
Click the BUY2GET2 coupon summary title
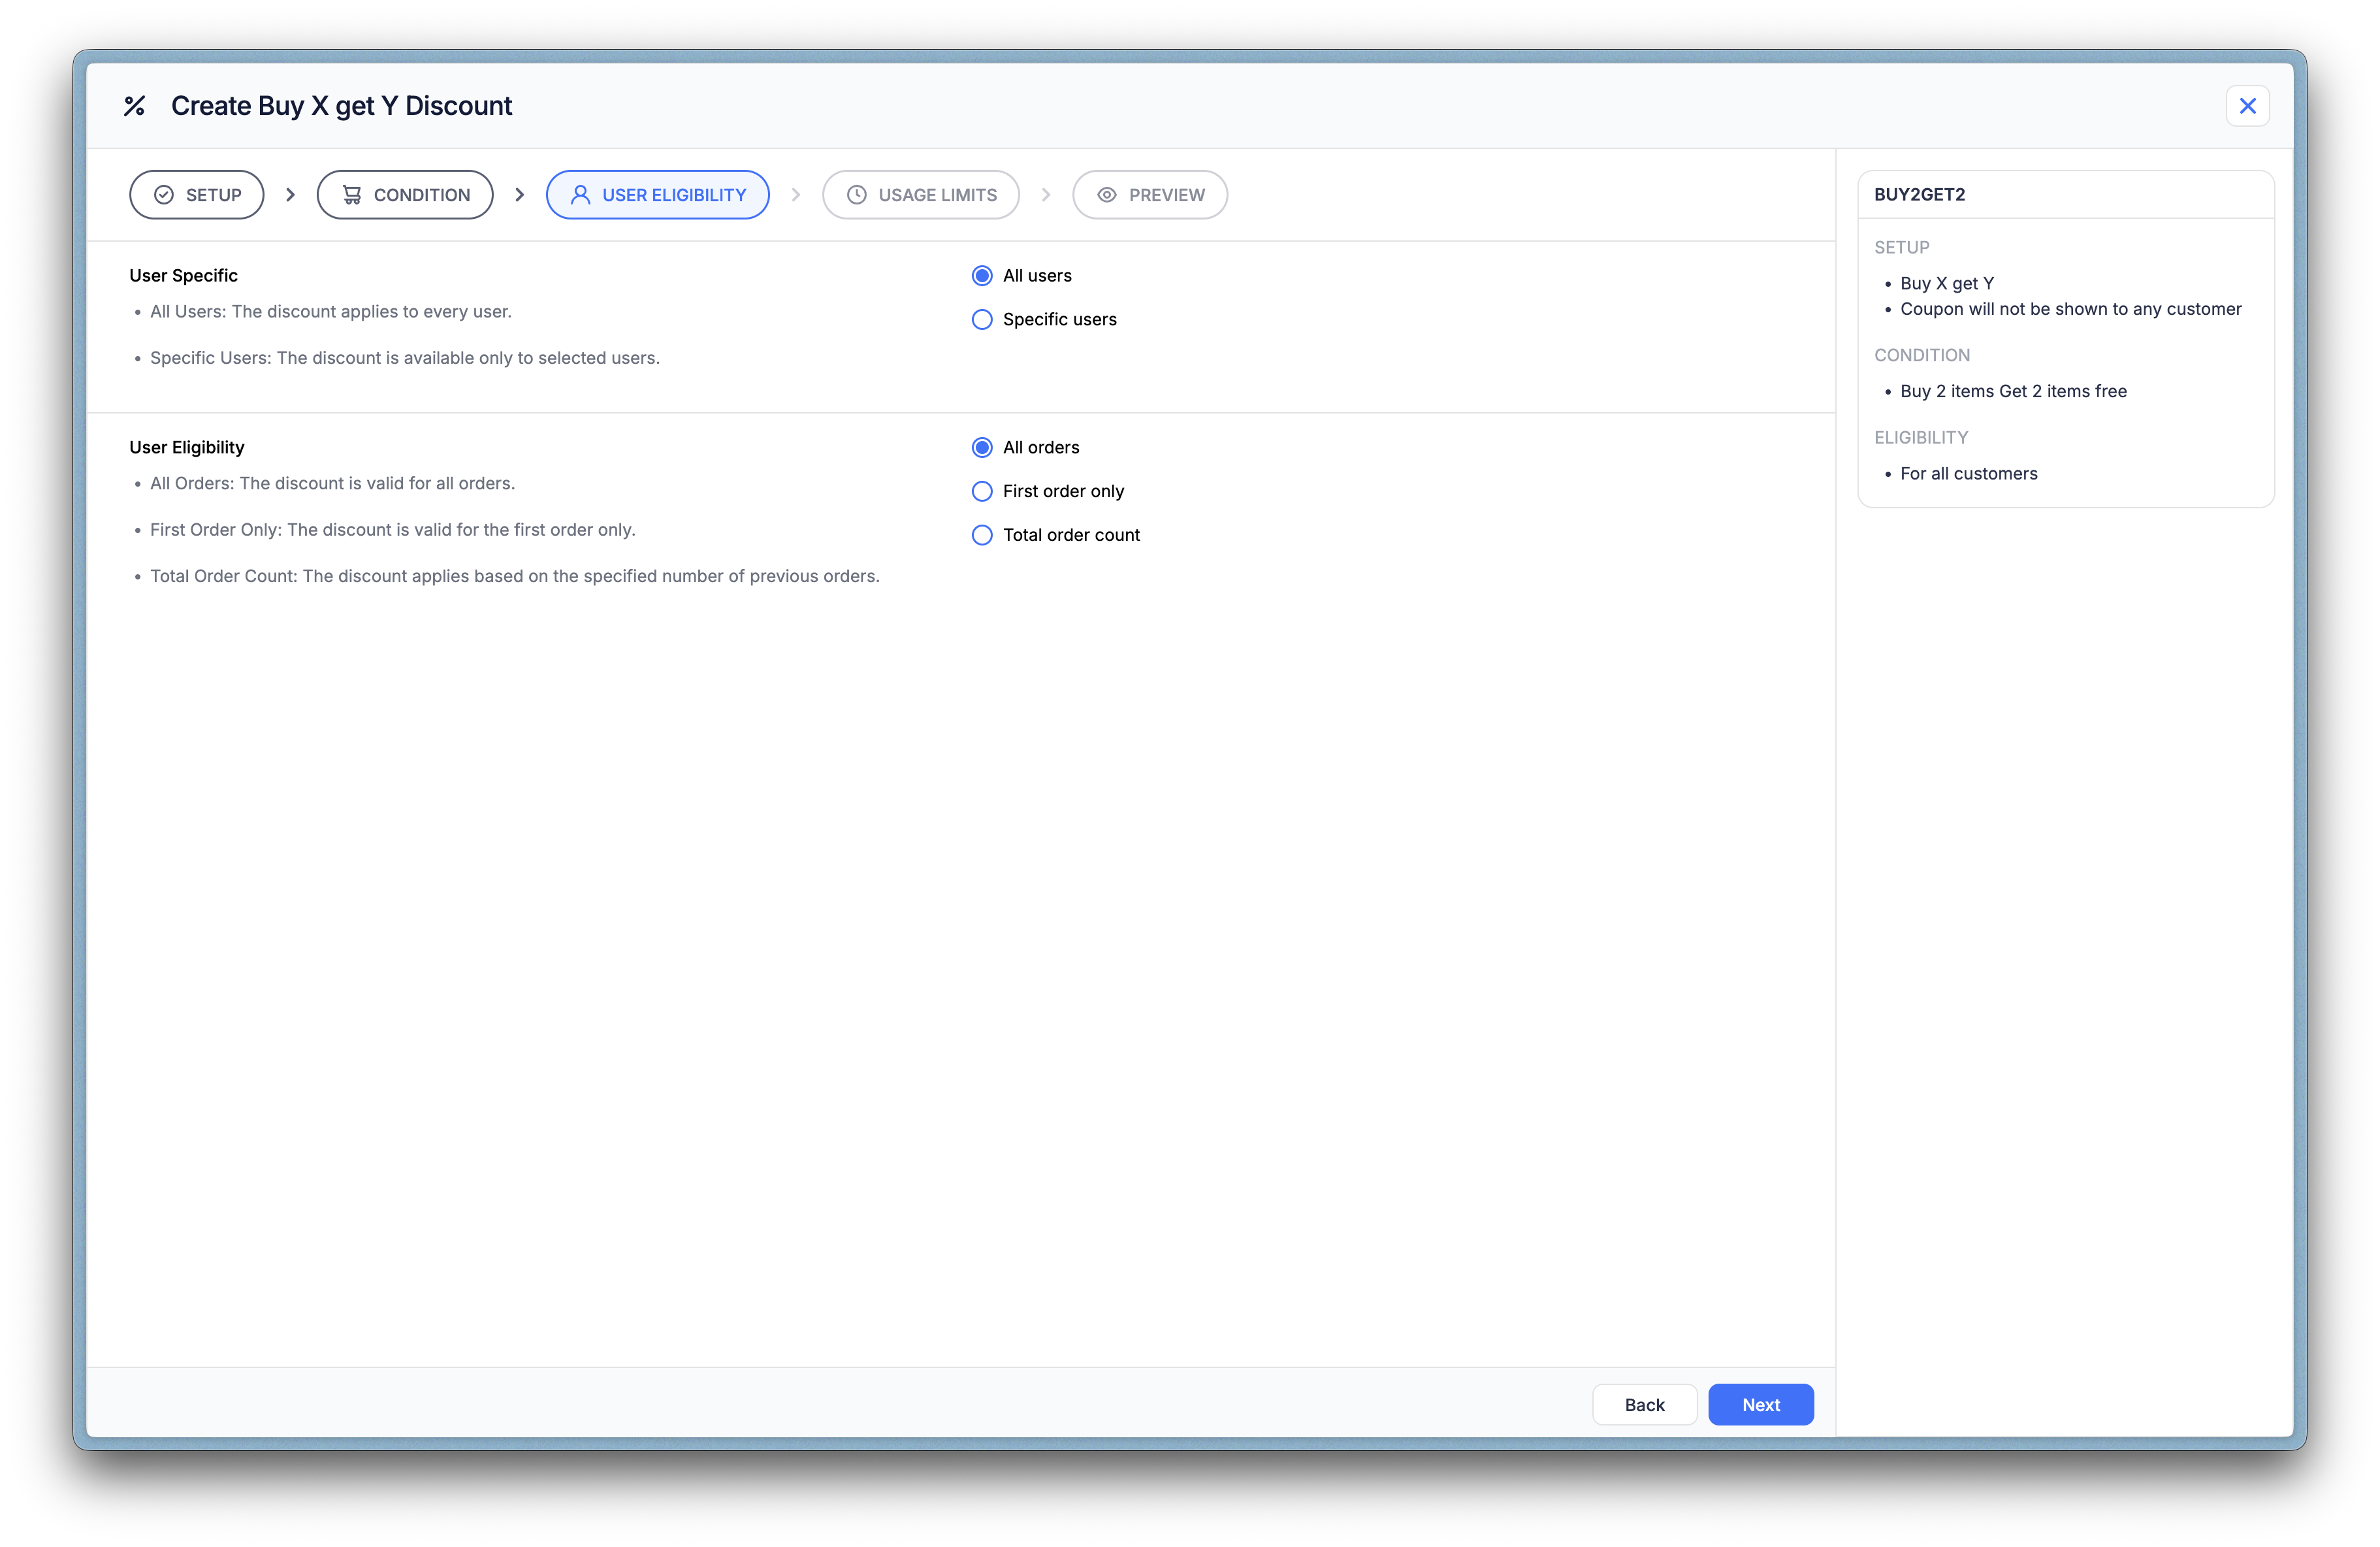(1919, 195)
